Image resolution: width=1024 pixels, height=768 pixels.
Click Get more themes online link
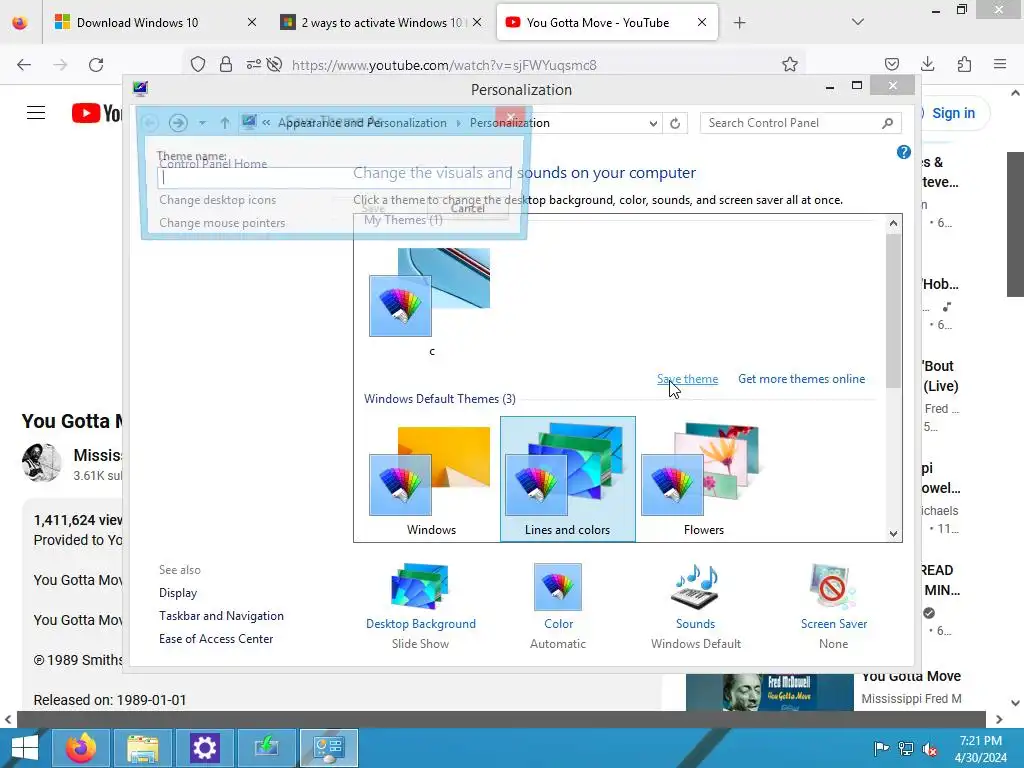pos(801,379)
